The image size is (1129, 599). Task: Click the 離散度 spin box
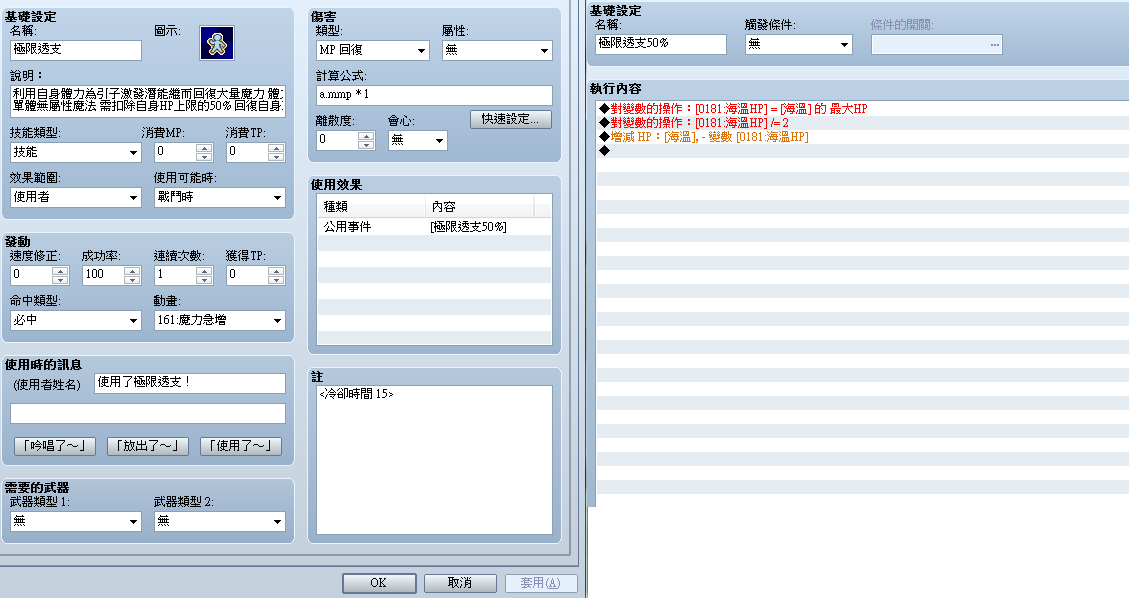tap(346, 140)
